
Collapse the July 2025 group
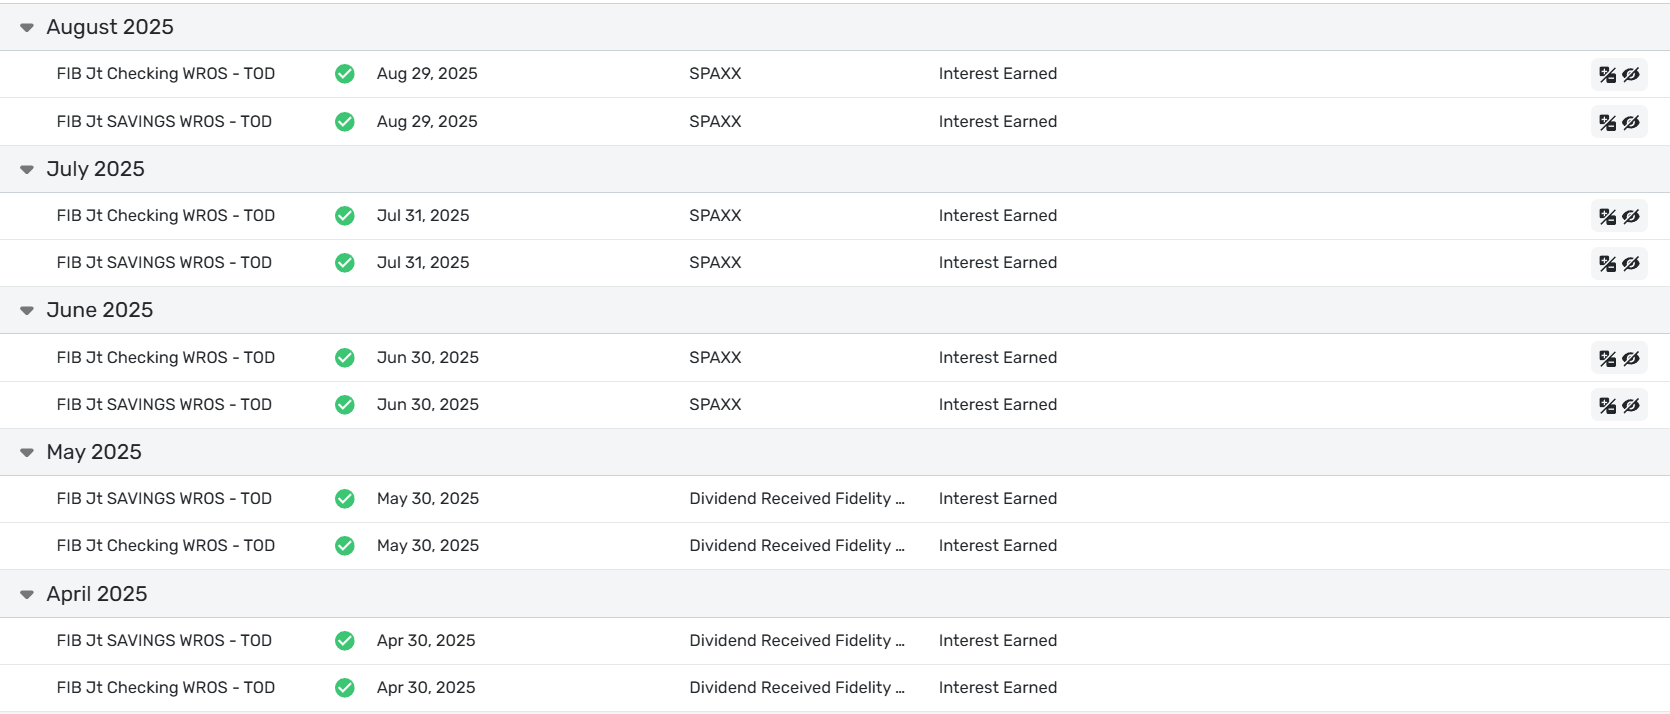(x=27, y=170)
